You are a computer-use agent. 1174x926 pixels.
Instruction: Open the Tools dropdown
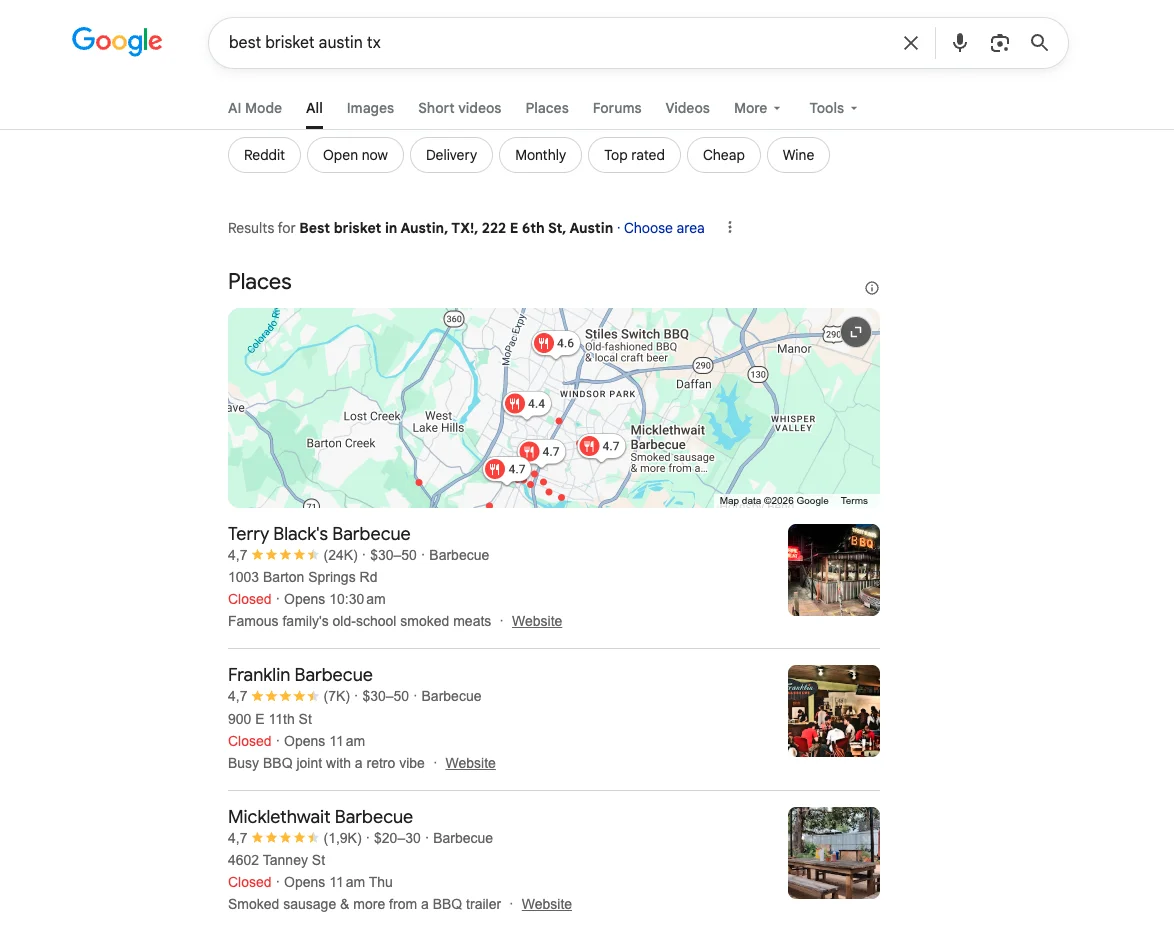833,108
